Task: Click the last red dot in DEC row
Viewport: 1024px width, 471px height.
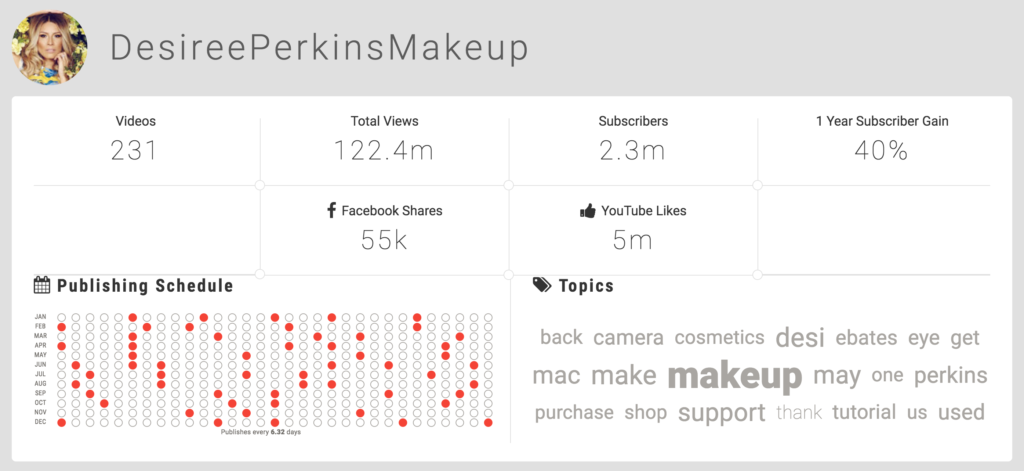Action: click(x=488, y=423)
